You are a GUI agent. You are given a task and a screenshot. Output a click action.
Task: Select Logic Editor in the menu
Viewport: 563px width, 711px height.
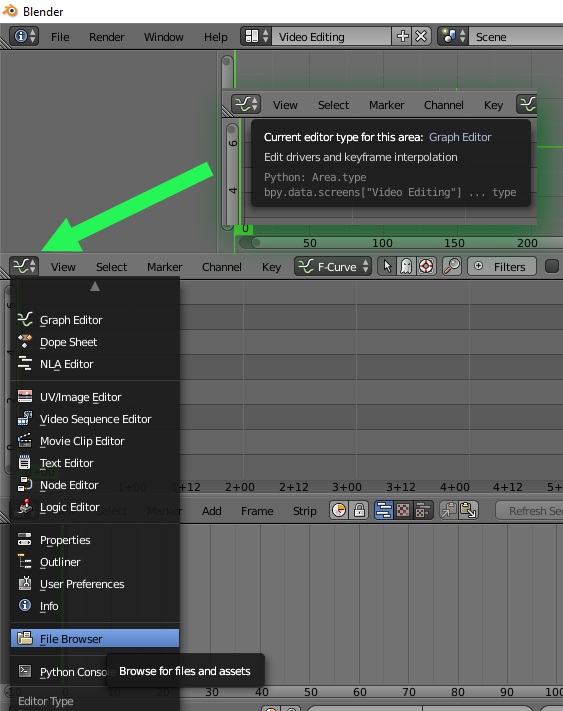[95, 507]
